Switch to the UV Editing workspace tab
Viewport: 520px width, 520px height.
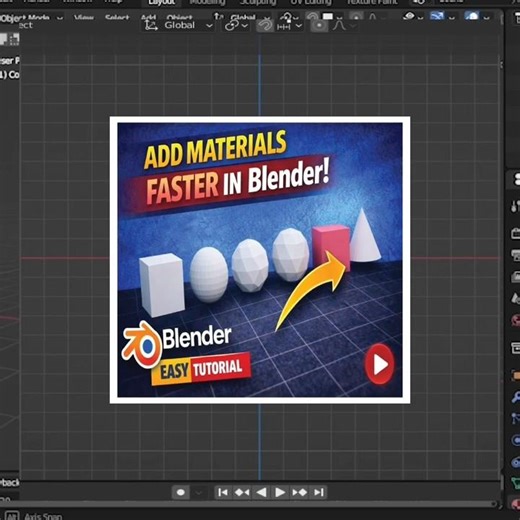[x=311, y=3]
